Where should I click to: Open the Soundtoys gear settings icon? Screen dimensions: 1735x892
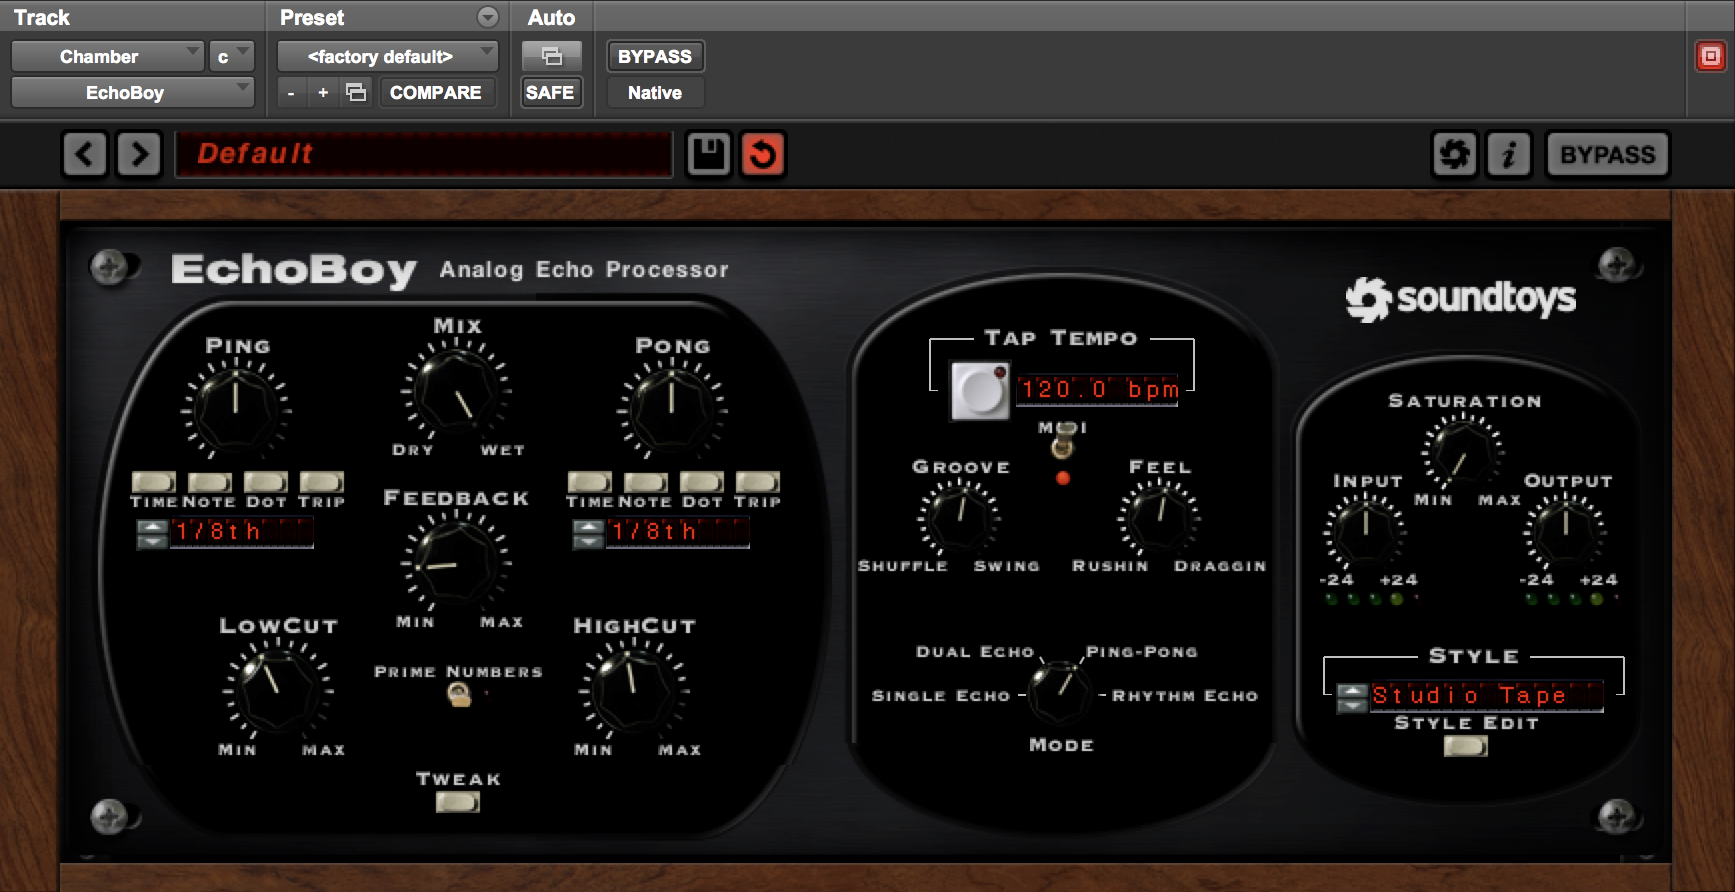(1454, 155)
